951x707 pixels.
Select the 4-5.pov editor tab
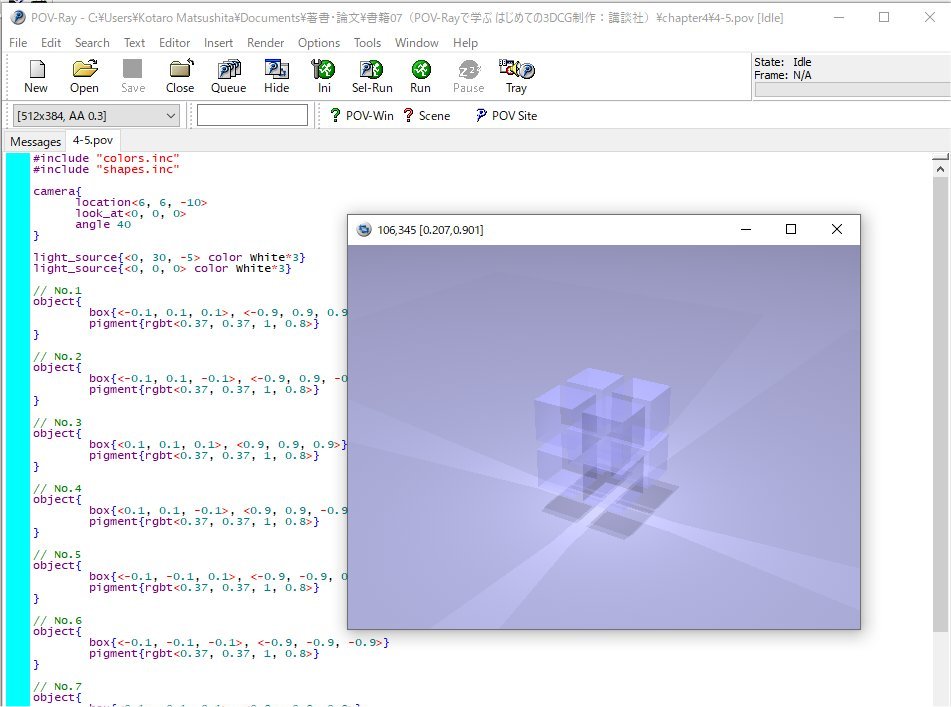click(92, 141)
